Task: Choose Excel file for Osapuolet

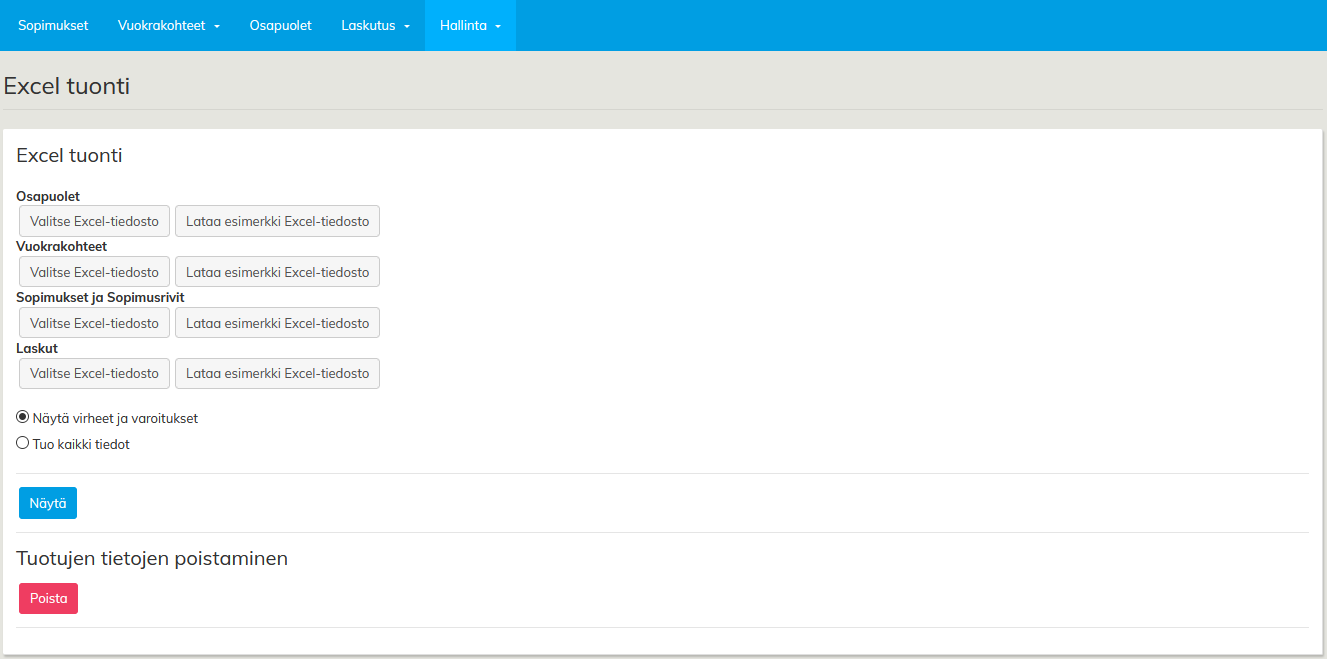Action: click(x=94, y=221)
